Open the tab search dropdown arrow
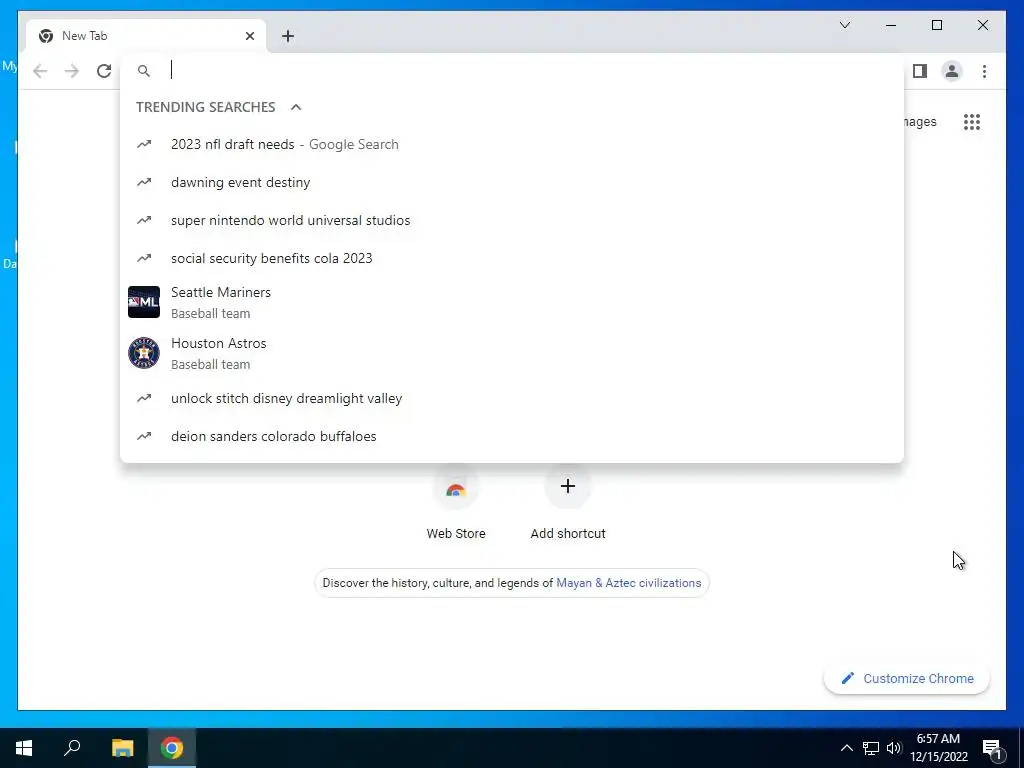 pyautogui.click(x=845, y=25)
